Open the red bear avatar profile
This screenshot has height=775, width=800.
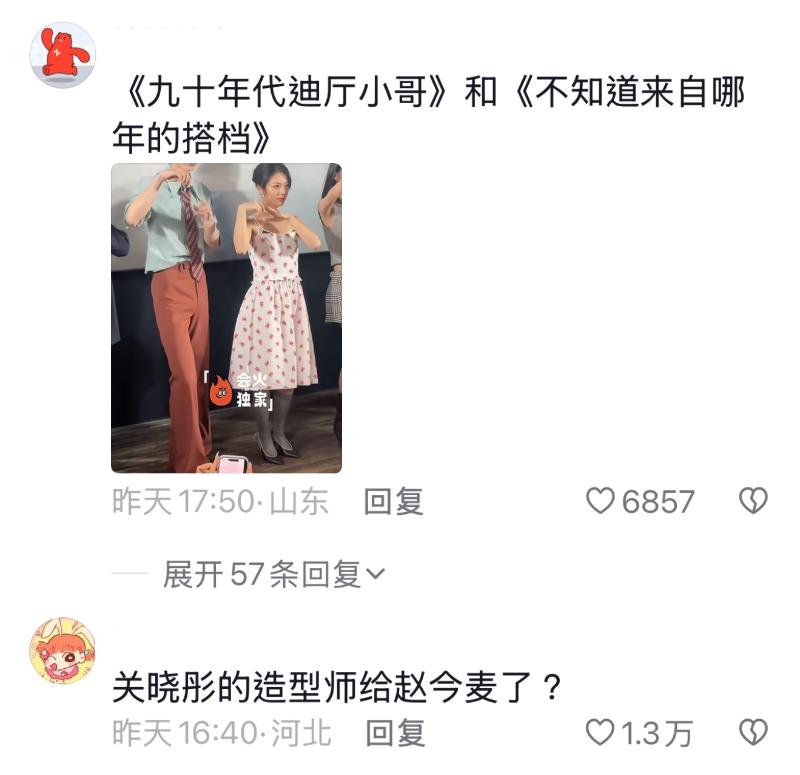tap(62, 55)
